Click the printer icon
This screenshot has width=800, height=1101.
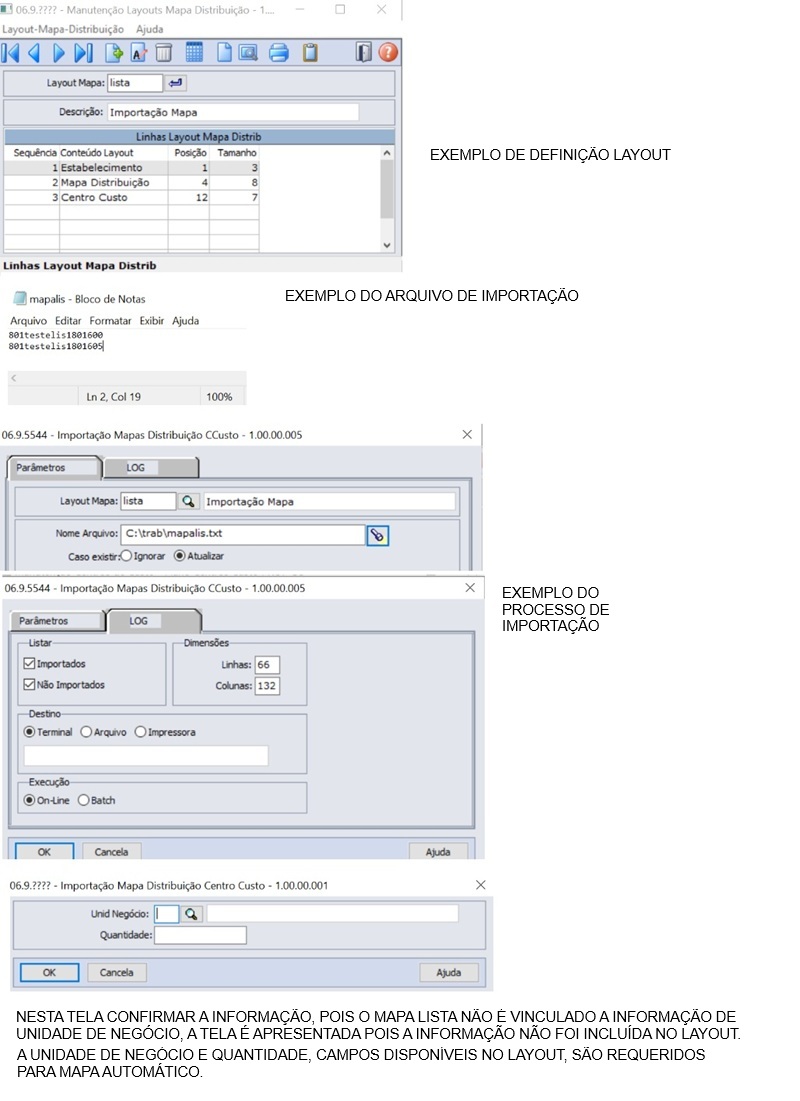pos(279,53)
